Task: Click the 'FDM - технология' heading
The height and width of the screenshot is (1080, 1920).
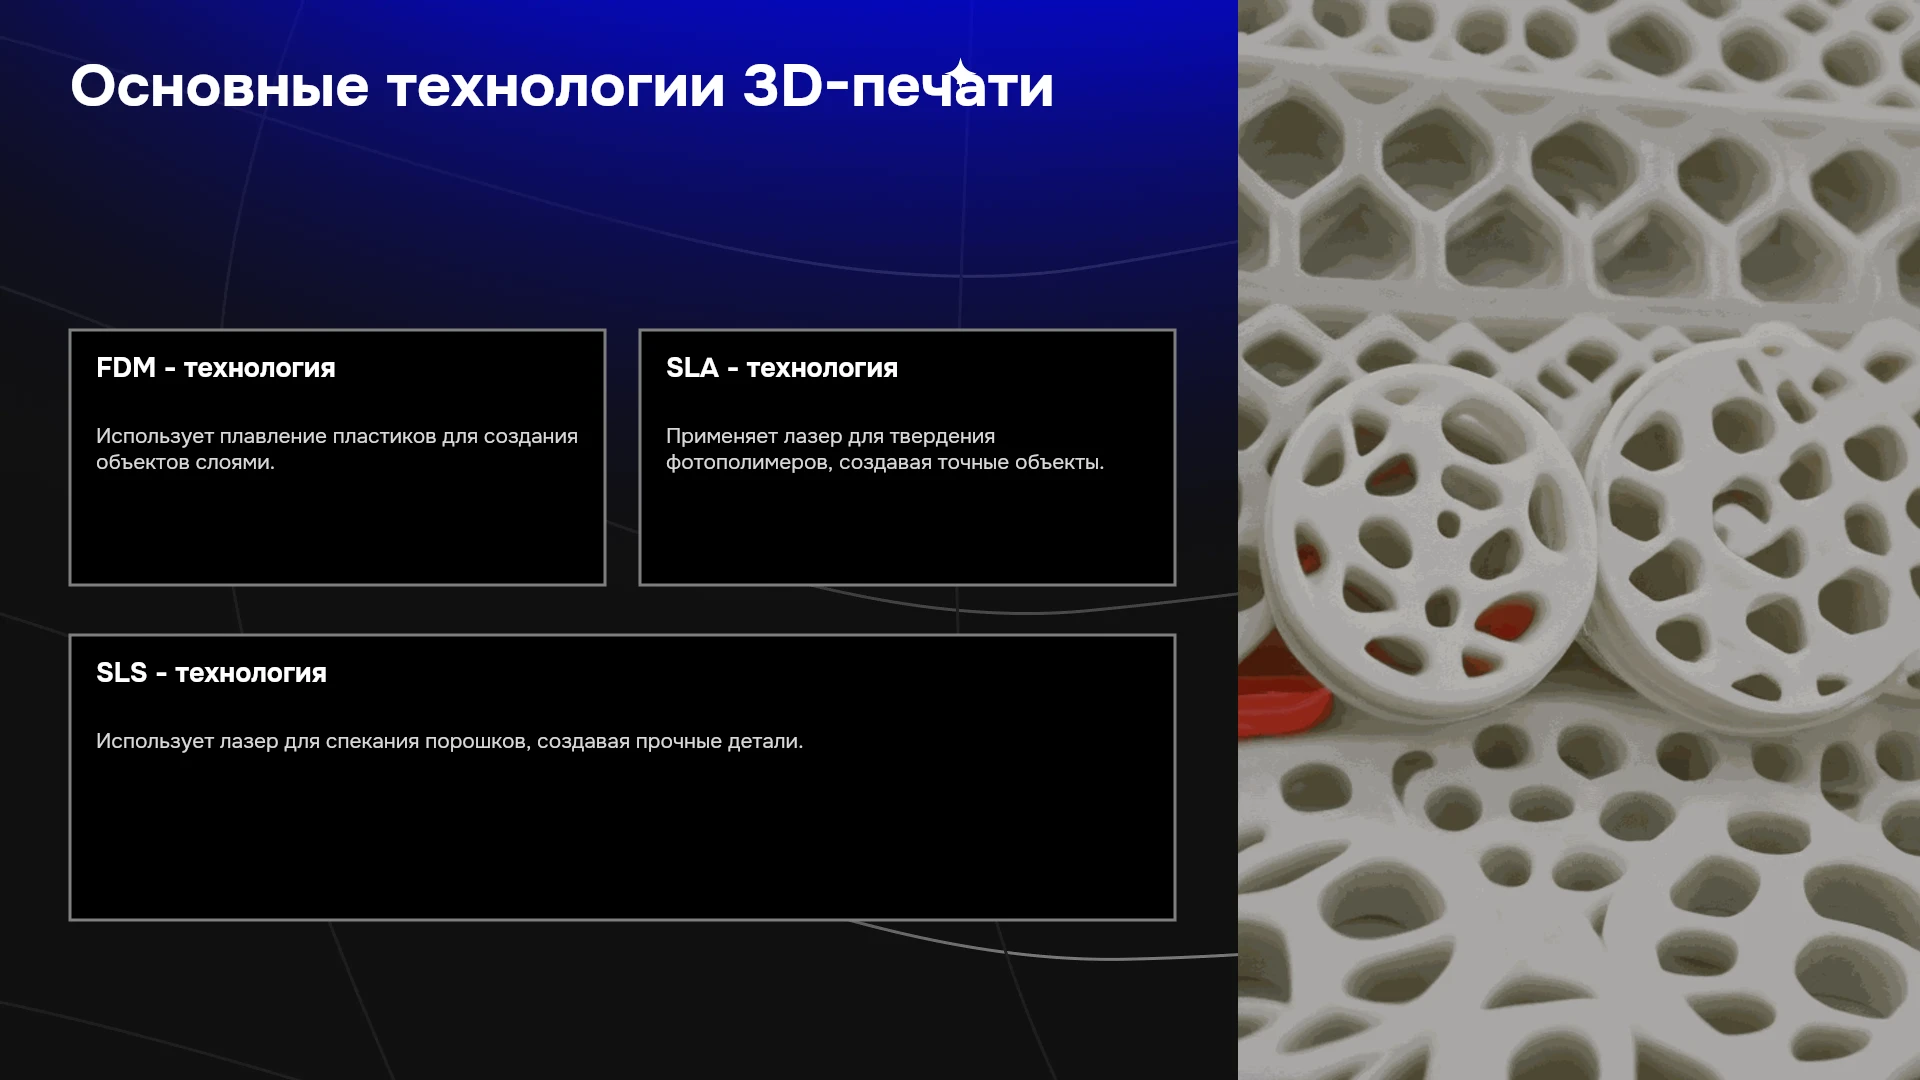Action: 216,368
